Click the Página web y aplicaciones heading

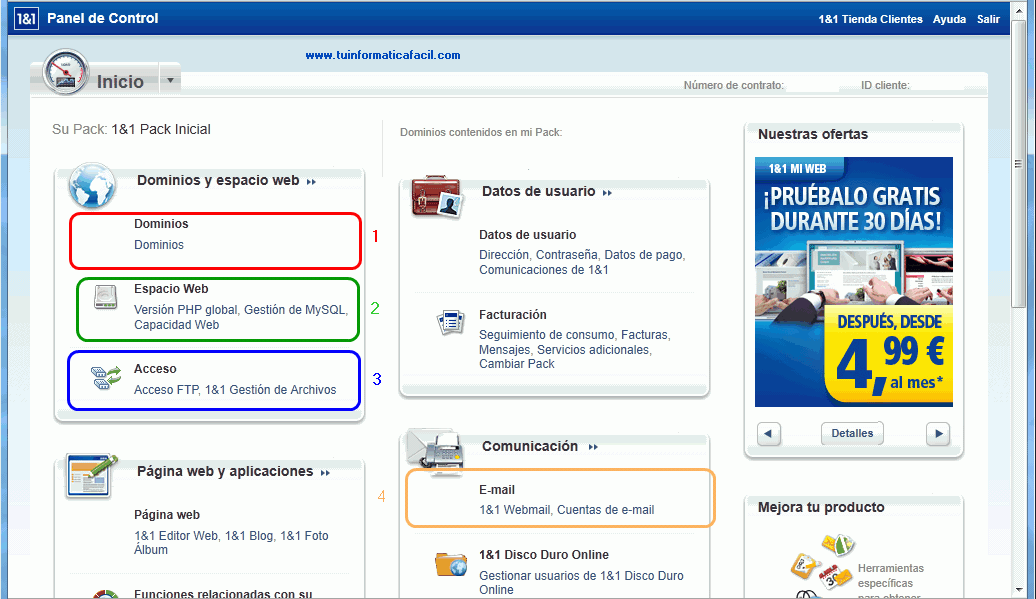[x=225, y=472]
